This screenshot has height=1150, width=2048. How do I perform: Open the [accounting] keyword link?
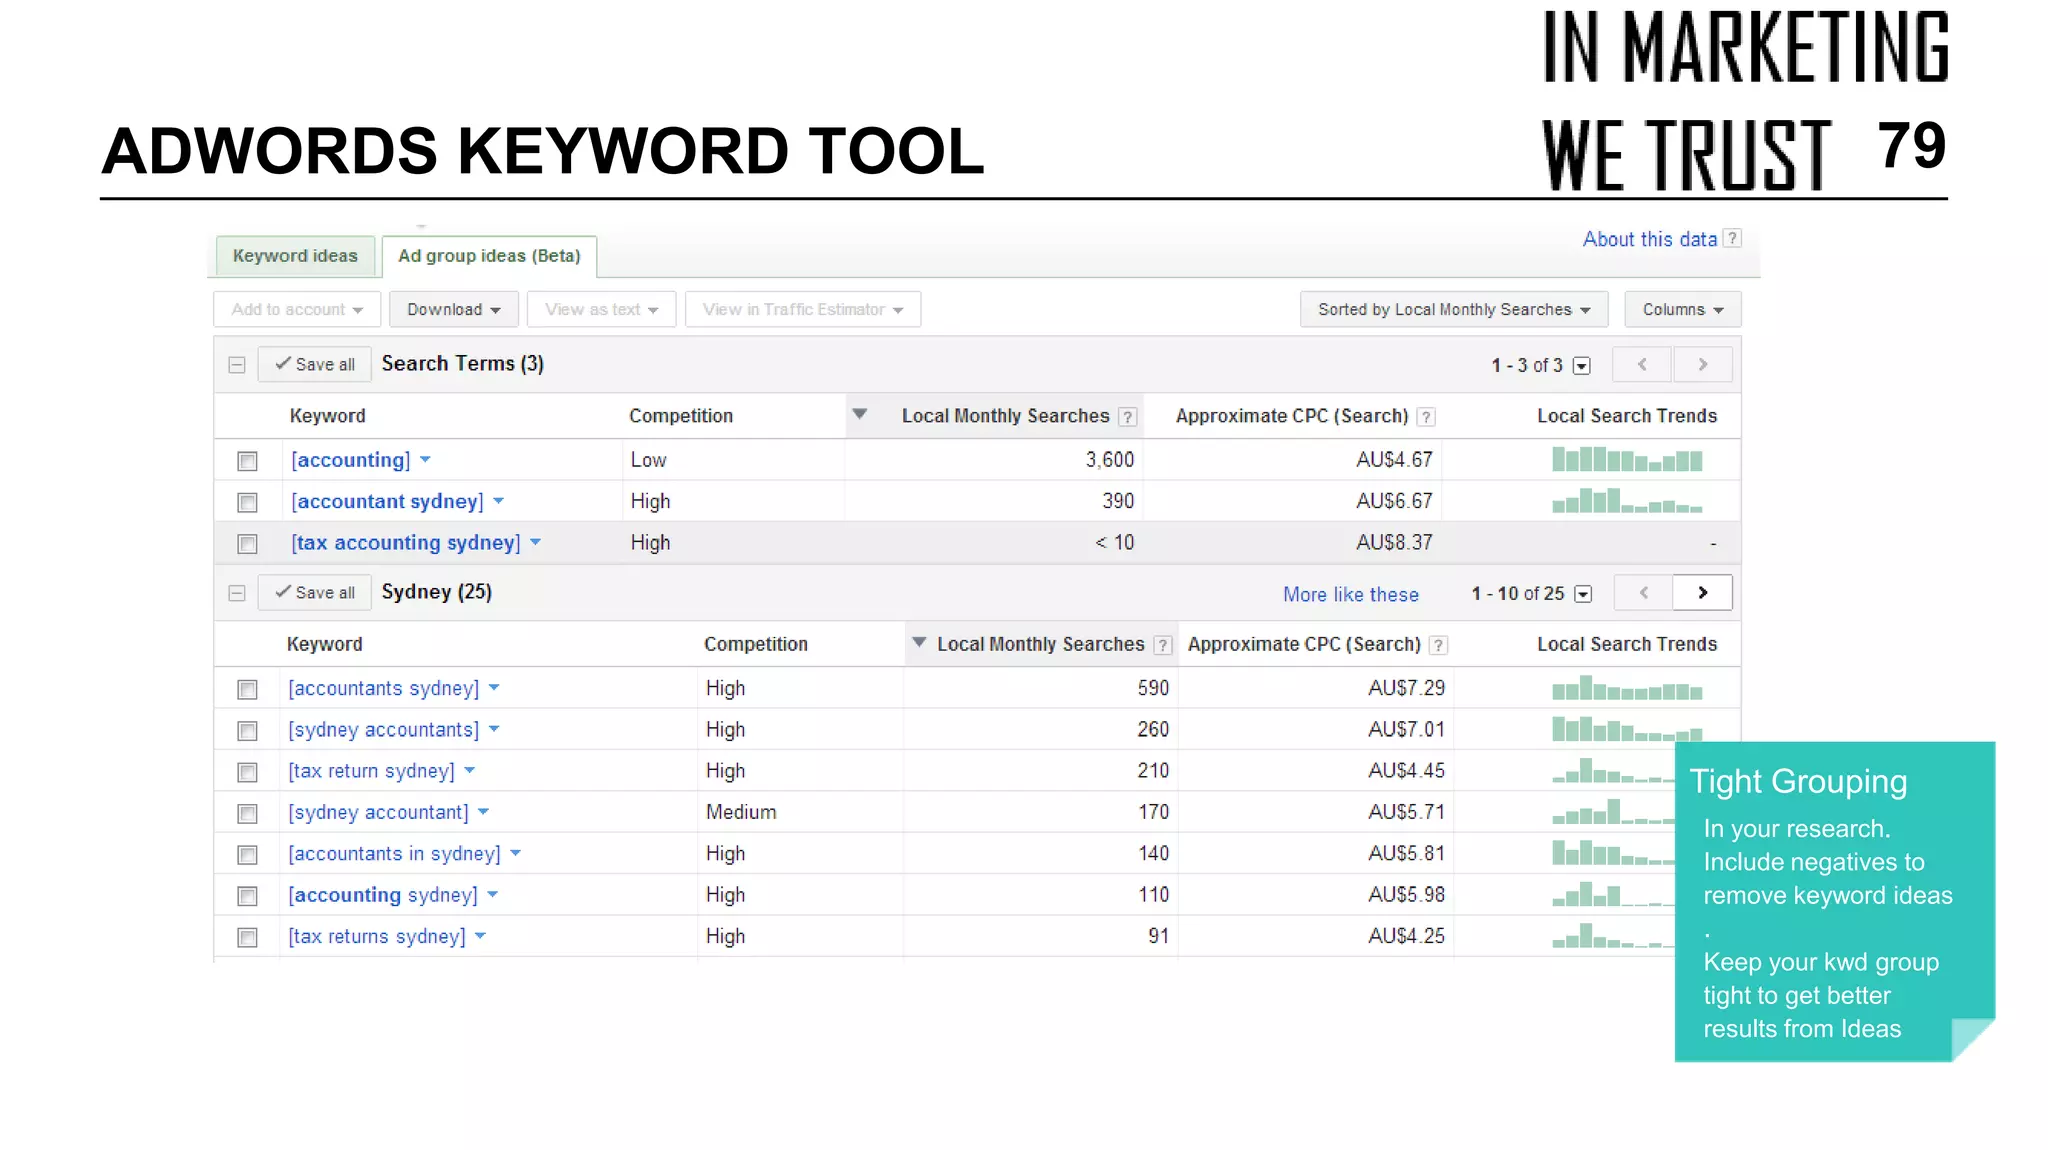(x=351, y=460)
